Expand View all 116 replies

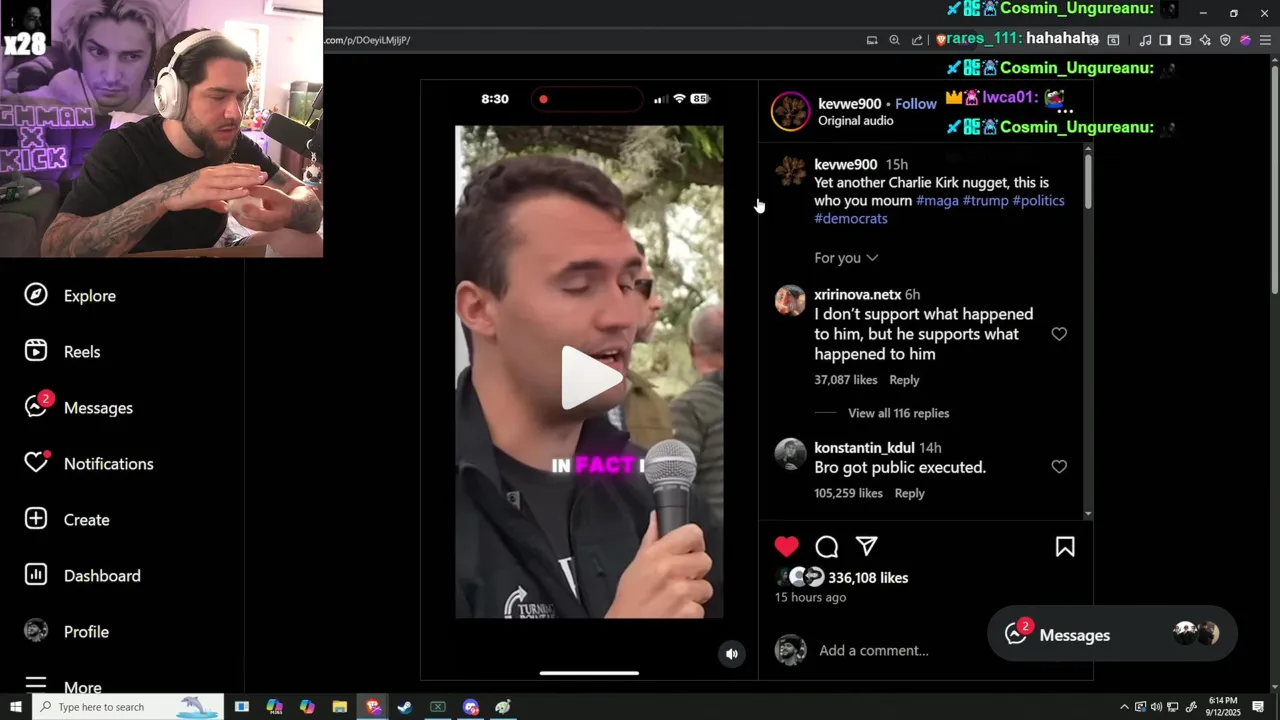pos(898,413)
